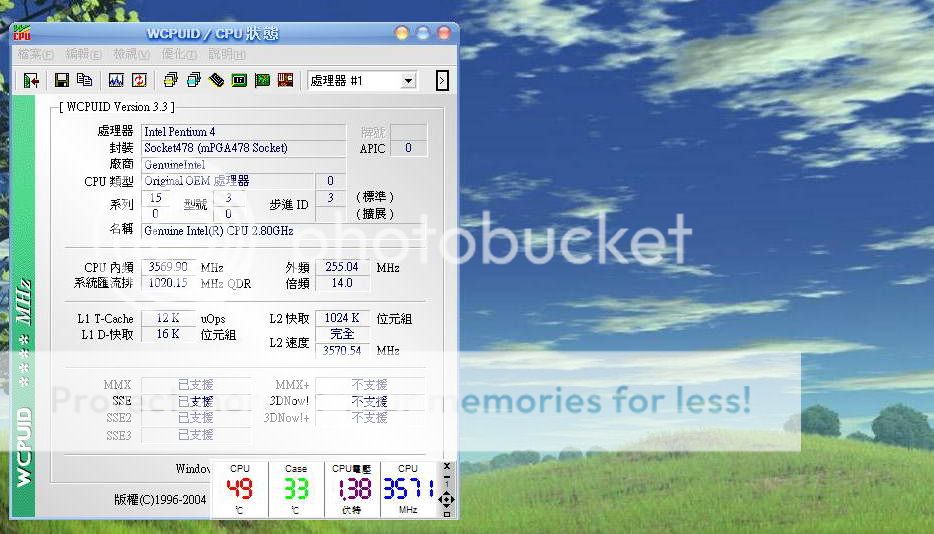Click the right arrow expander at the toolbar end

pyautogui.click(x=442, y=80)
